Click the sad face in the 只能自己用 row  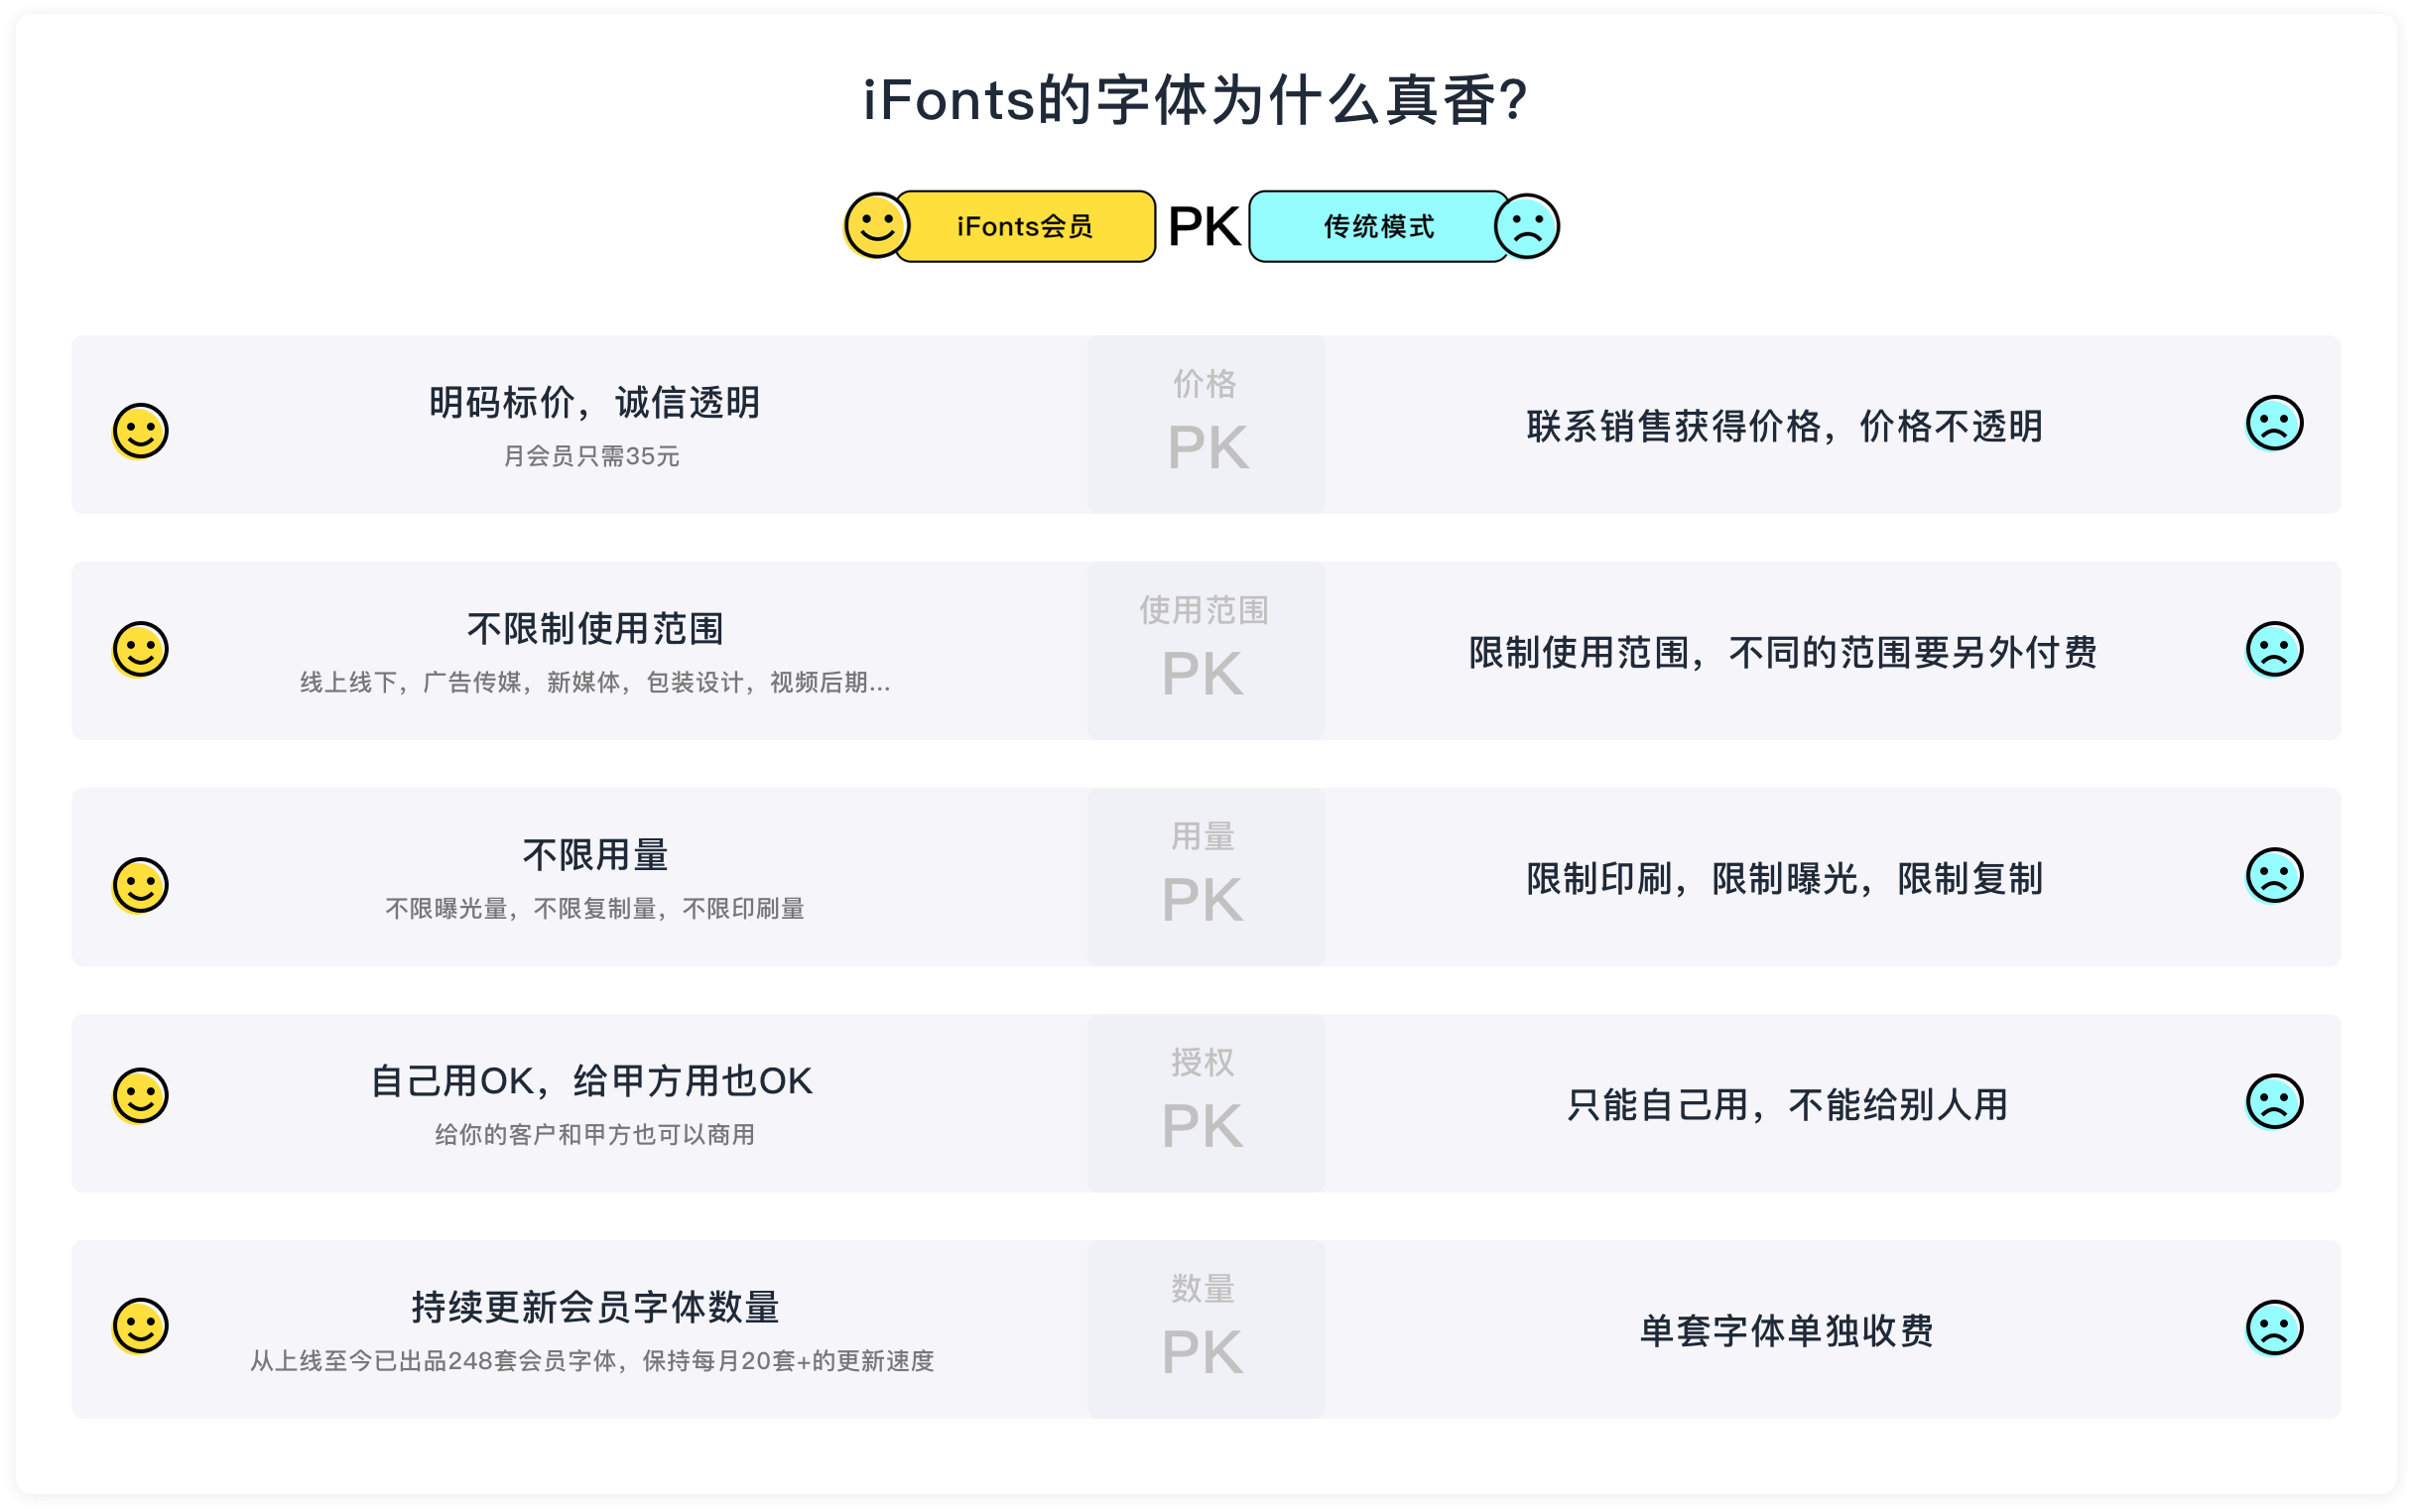click(2274, 1101)
